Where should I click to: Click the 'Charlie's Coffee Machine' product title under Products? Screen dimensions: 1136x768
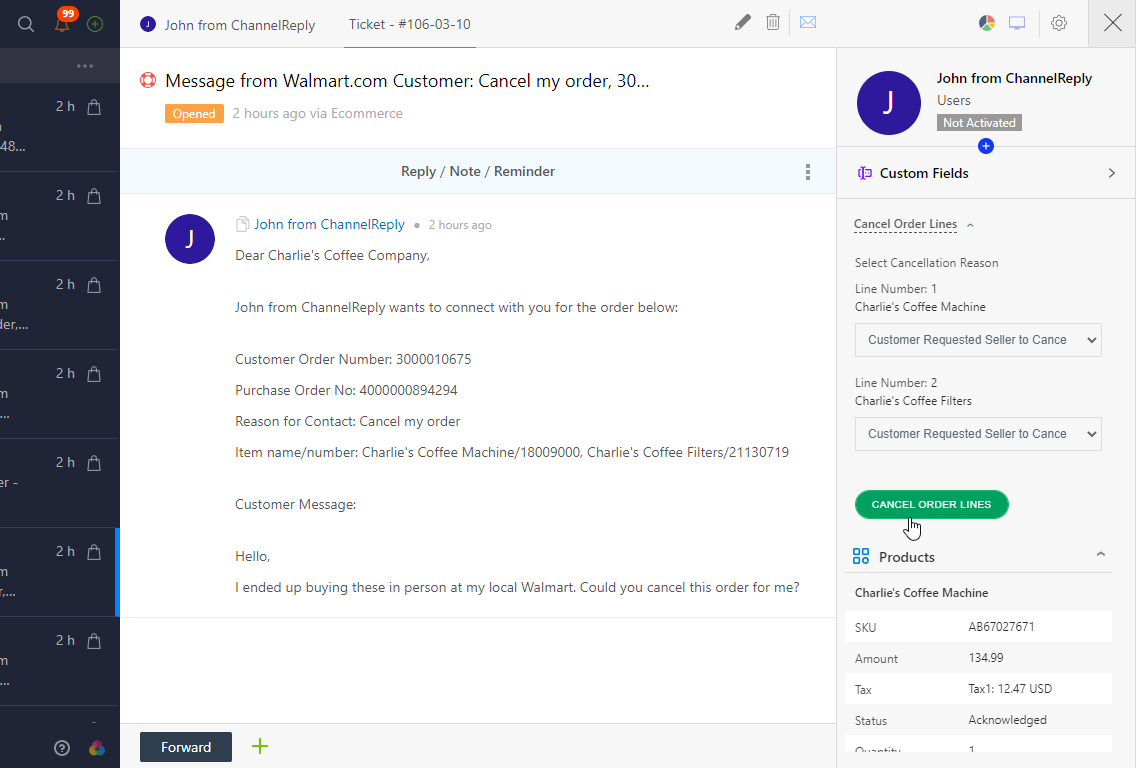[922, 593]
